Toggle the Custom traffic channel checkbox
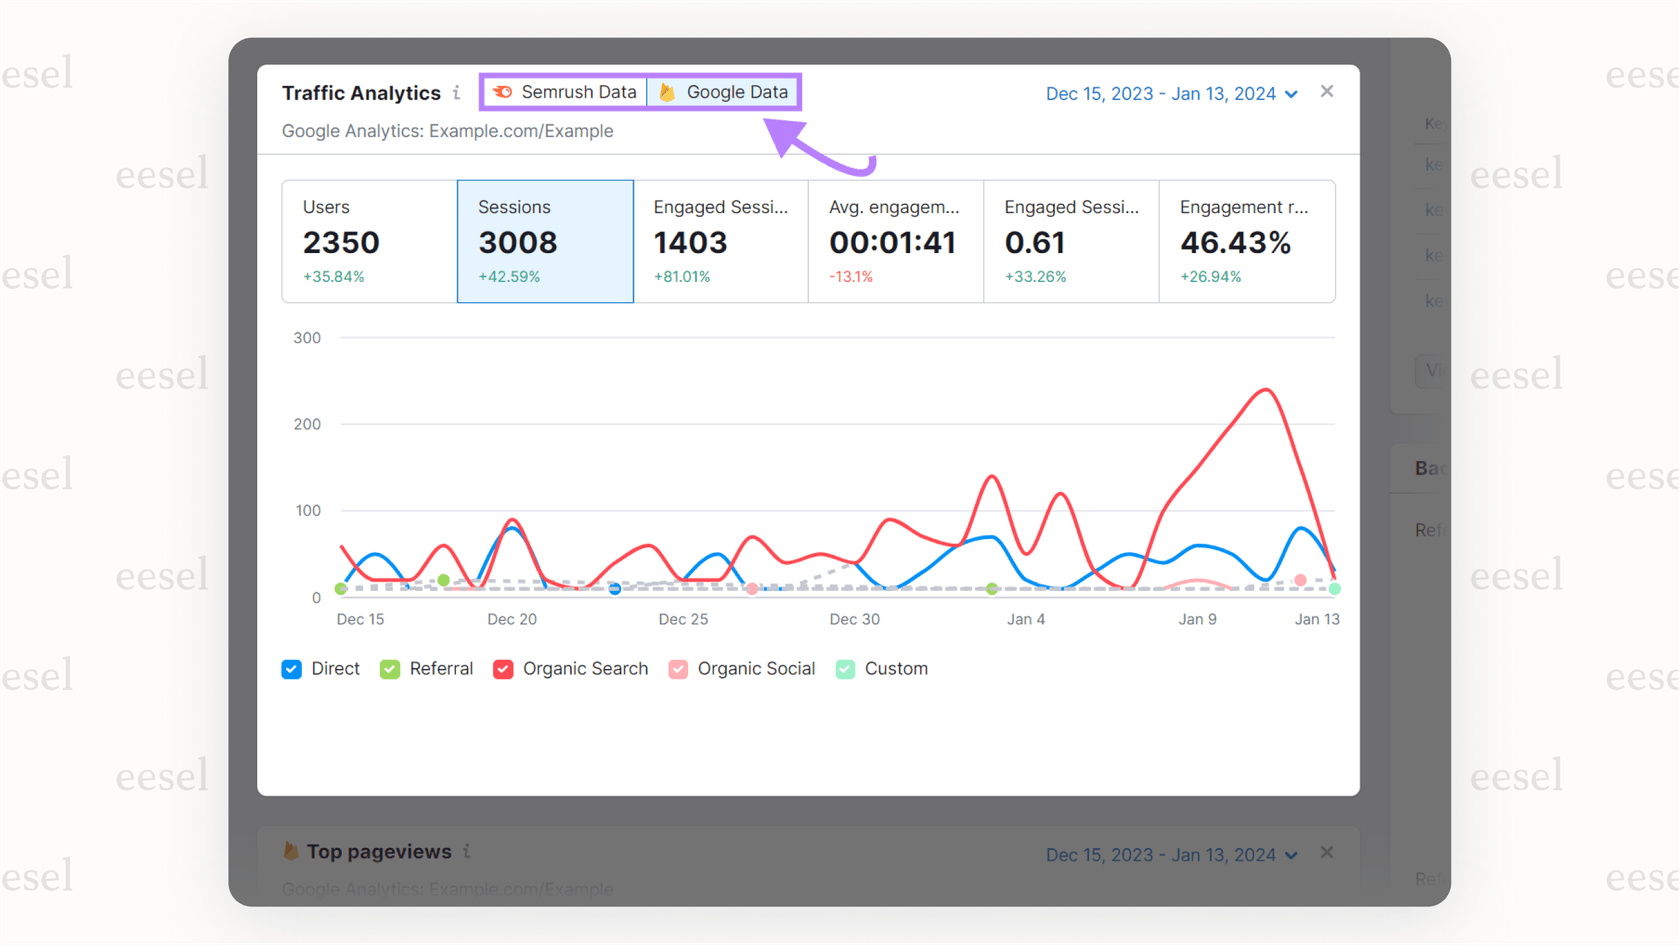This screenshot has width=1680, height=945. pyautogui.click(x=844, y=668)
